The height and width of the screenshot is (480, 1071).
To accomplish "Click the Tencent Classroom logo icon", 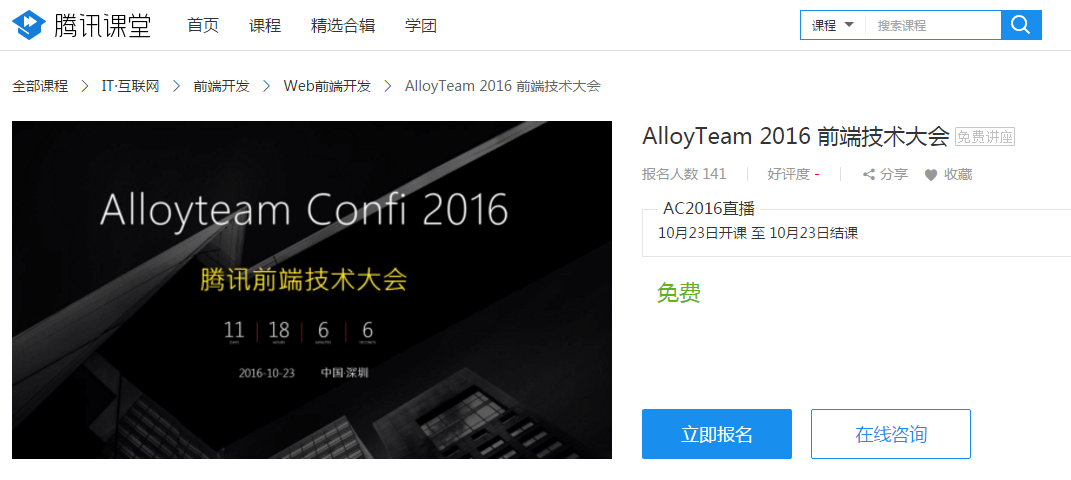I will tap(29, 25).
